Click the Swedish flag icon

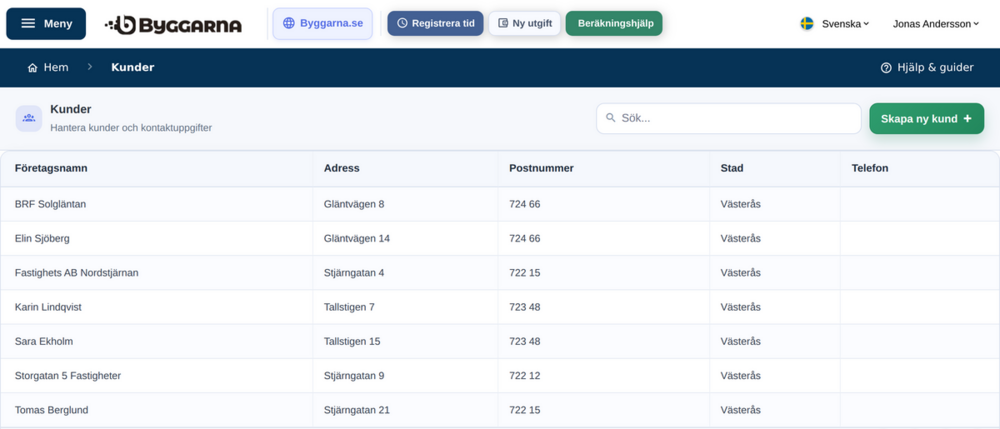click(807, 24)
